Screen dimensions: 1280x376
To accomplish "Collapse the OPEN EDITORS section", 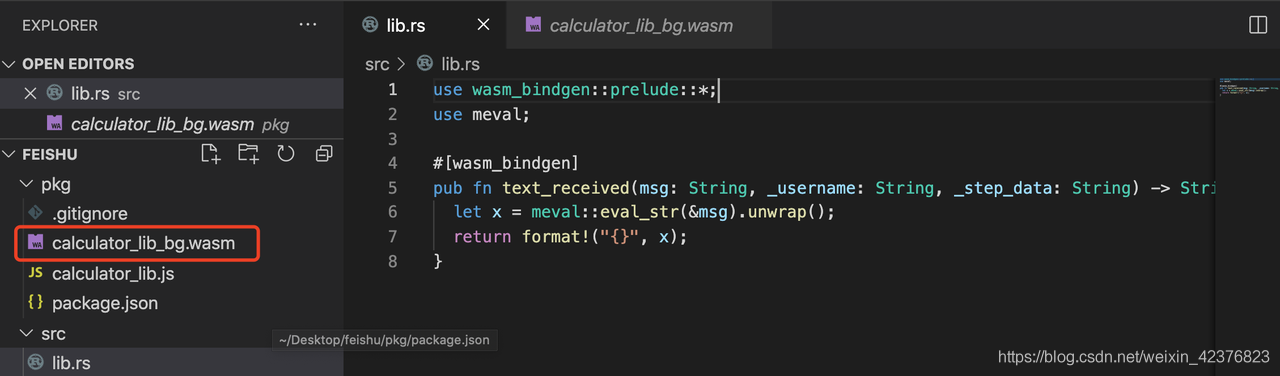I will pyautogui.click(x=10, y=64).
